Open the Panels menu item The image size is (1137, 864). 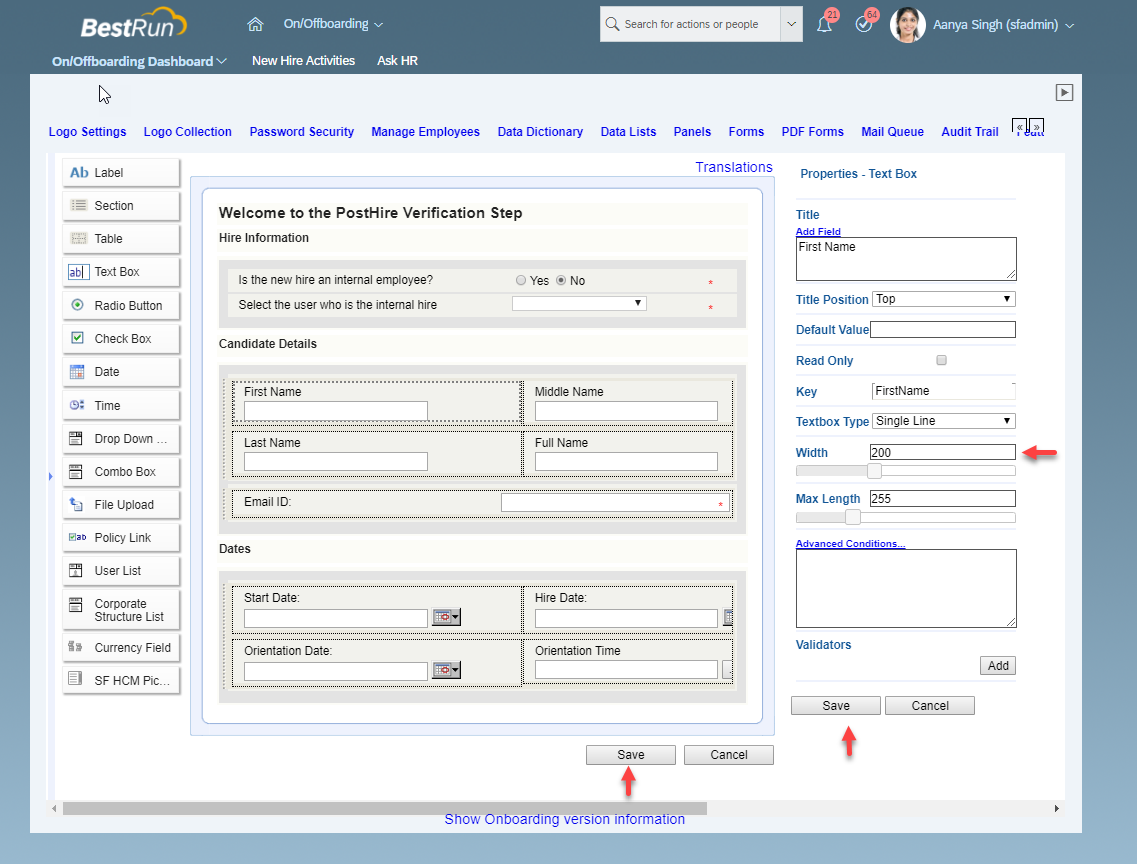click(x=692, y=132)
